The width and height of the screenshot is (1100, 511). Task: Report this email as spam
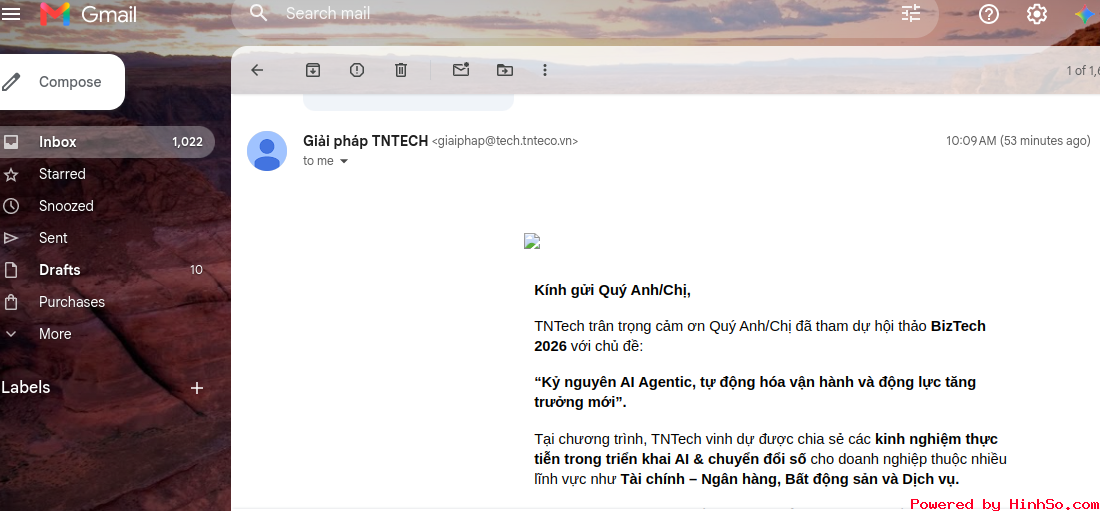coord(357,70)
